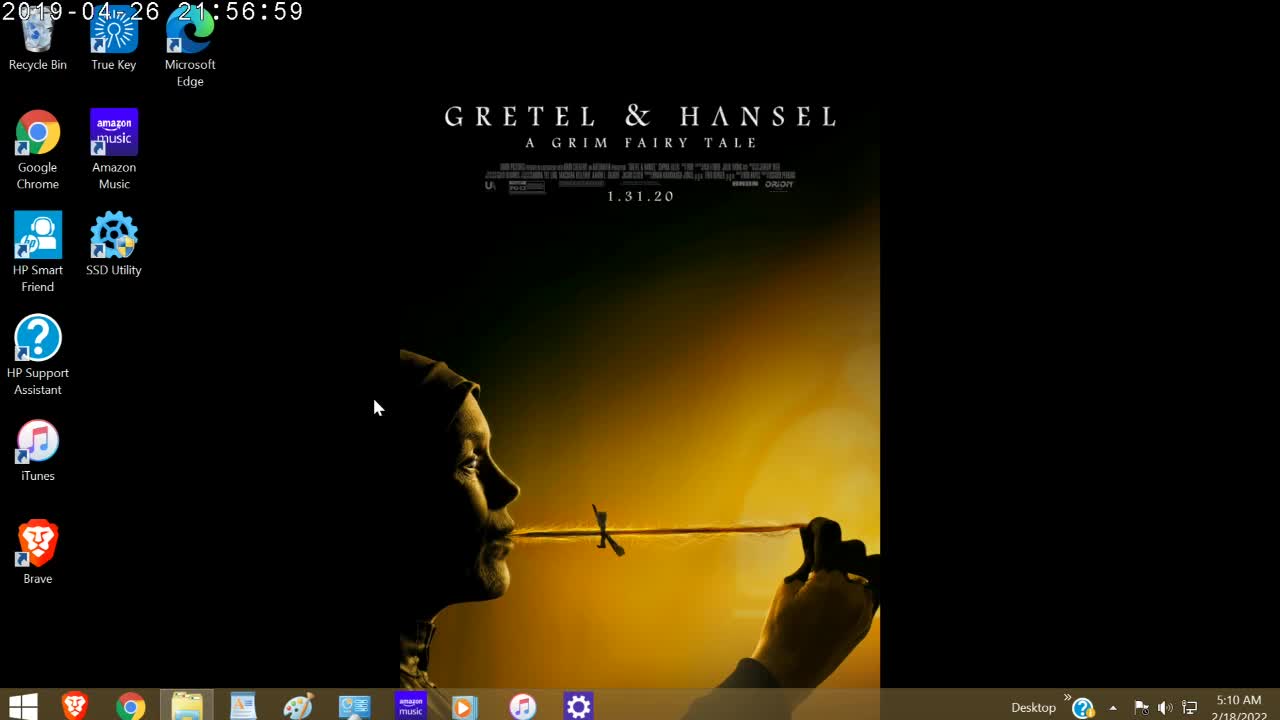This screenshot has height=720, width=1280.
Task: Select the Amazon Music desktop shortcut
Action: coord(114,150)
